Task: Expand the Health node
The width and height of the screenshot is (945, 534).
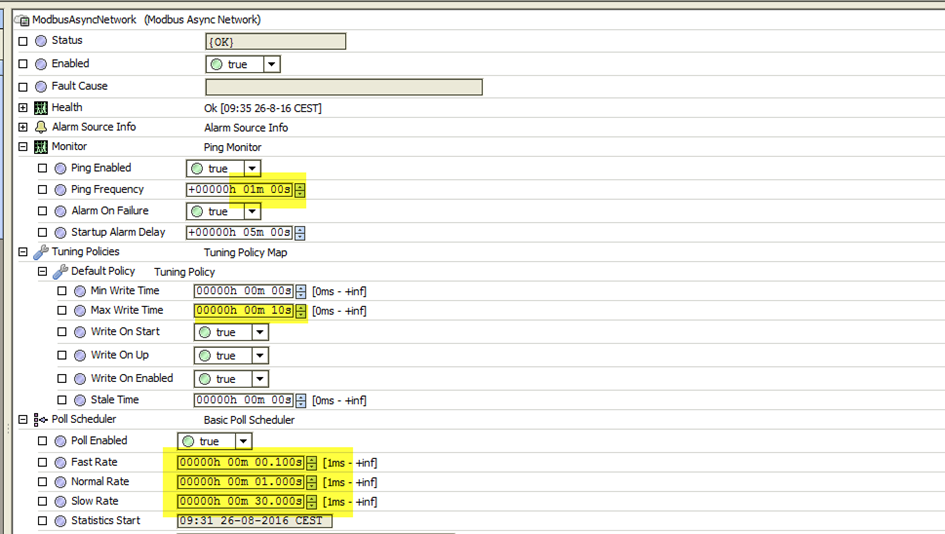Action: 23,108
